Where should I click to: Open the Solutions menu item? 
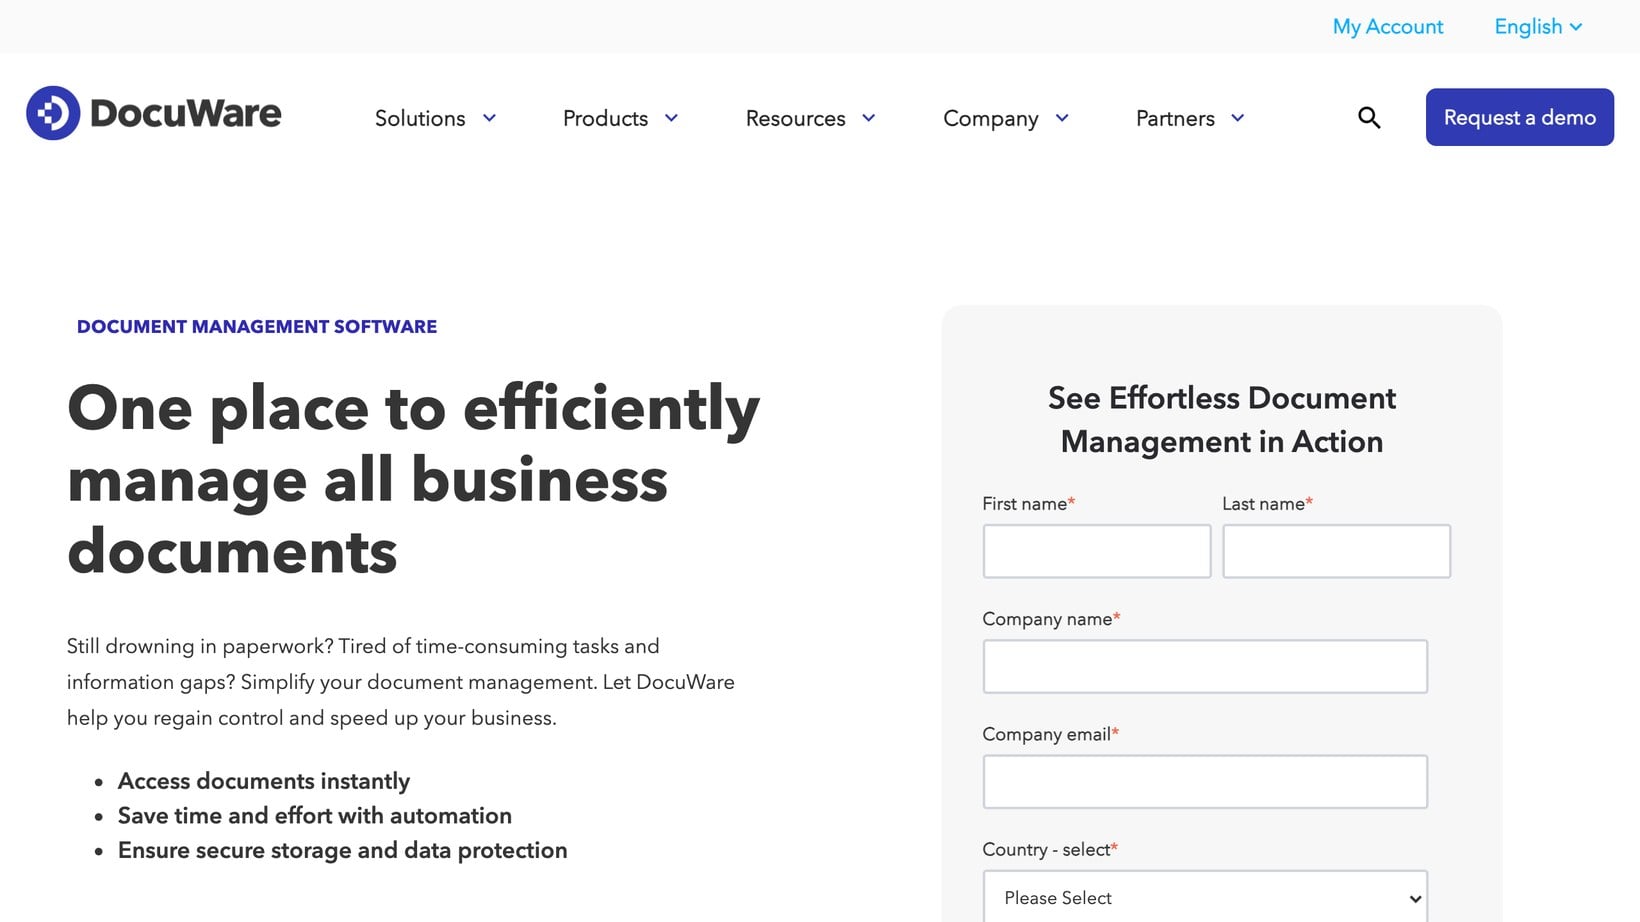[x=420, y=118]
